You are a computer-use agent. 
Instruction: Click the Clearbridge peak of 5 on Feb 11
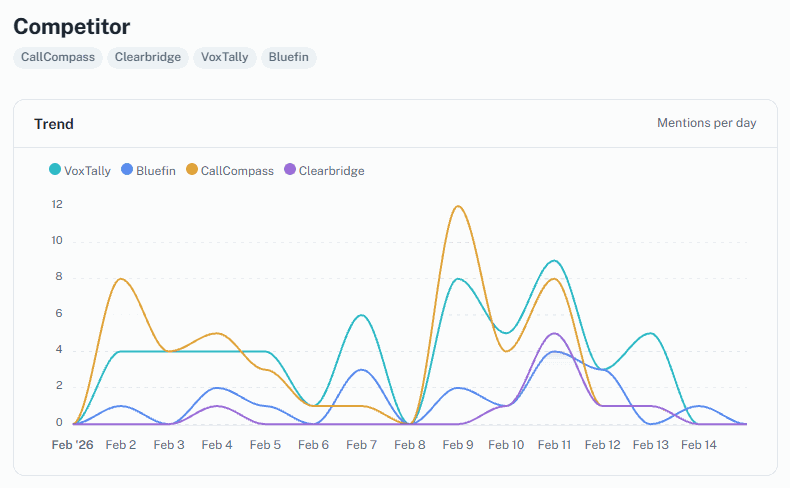[x=554, y=333]
